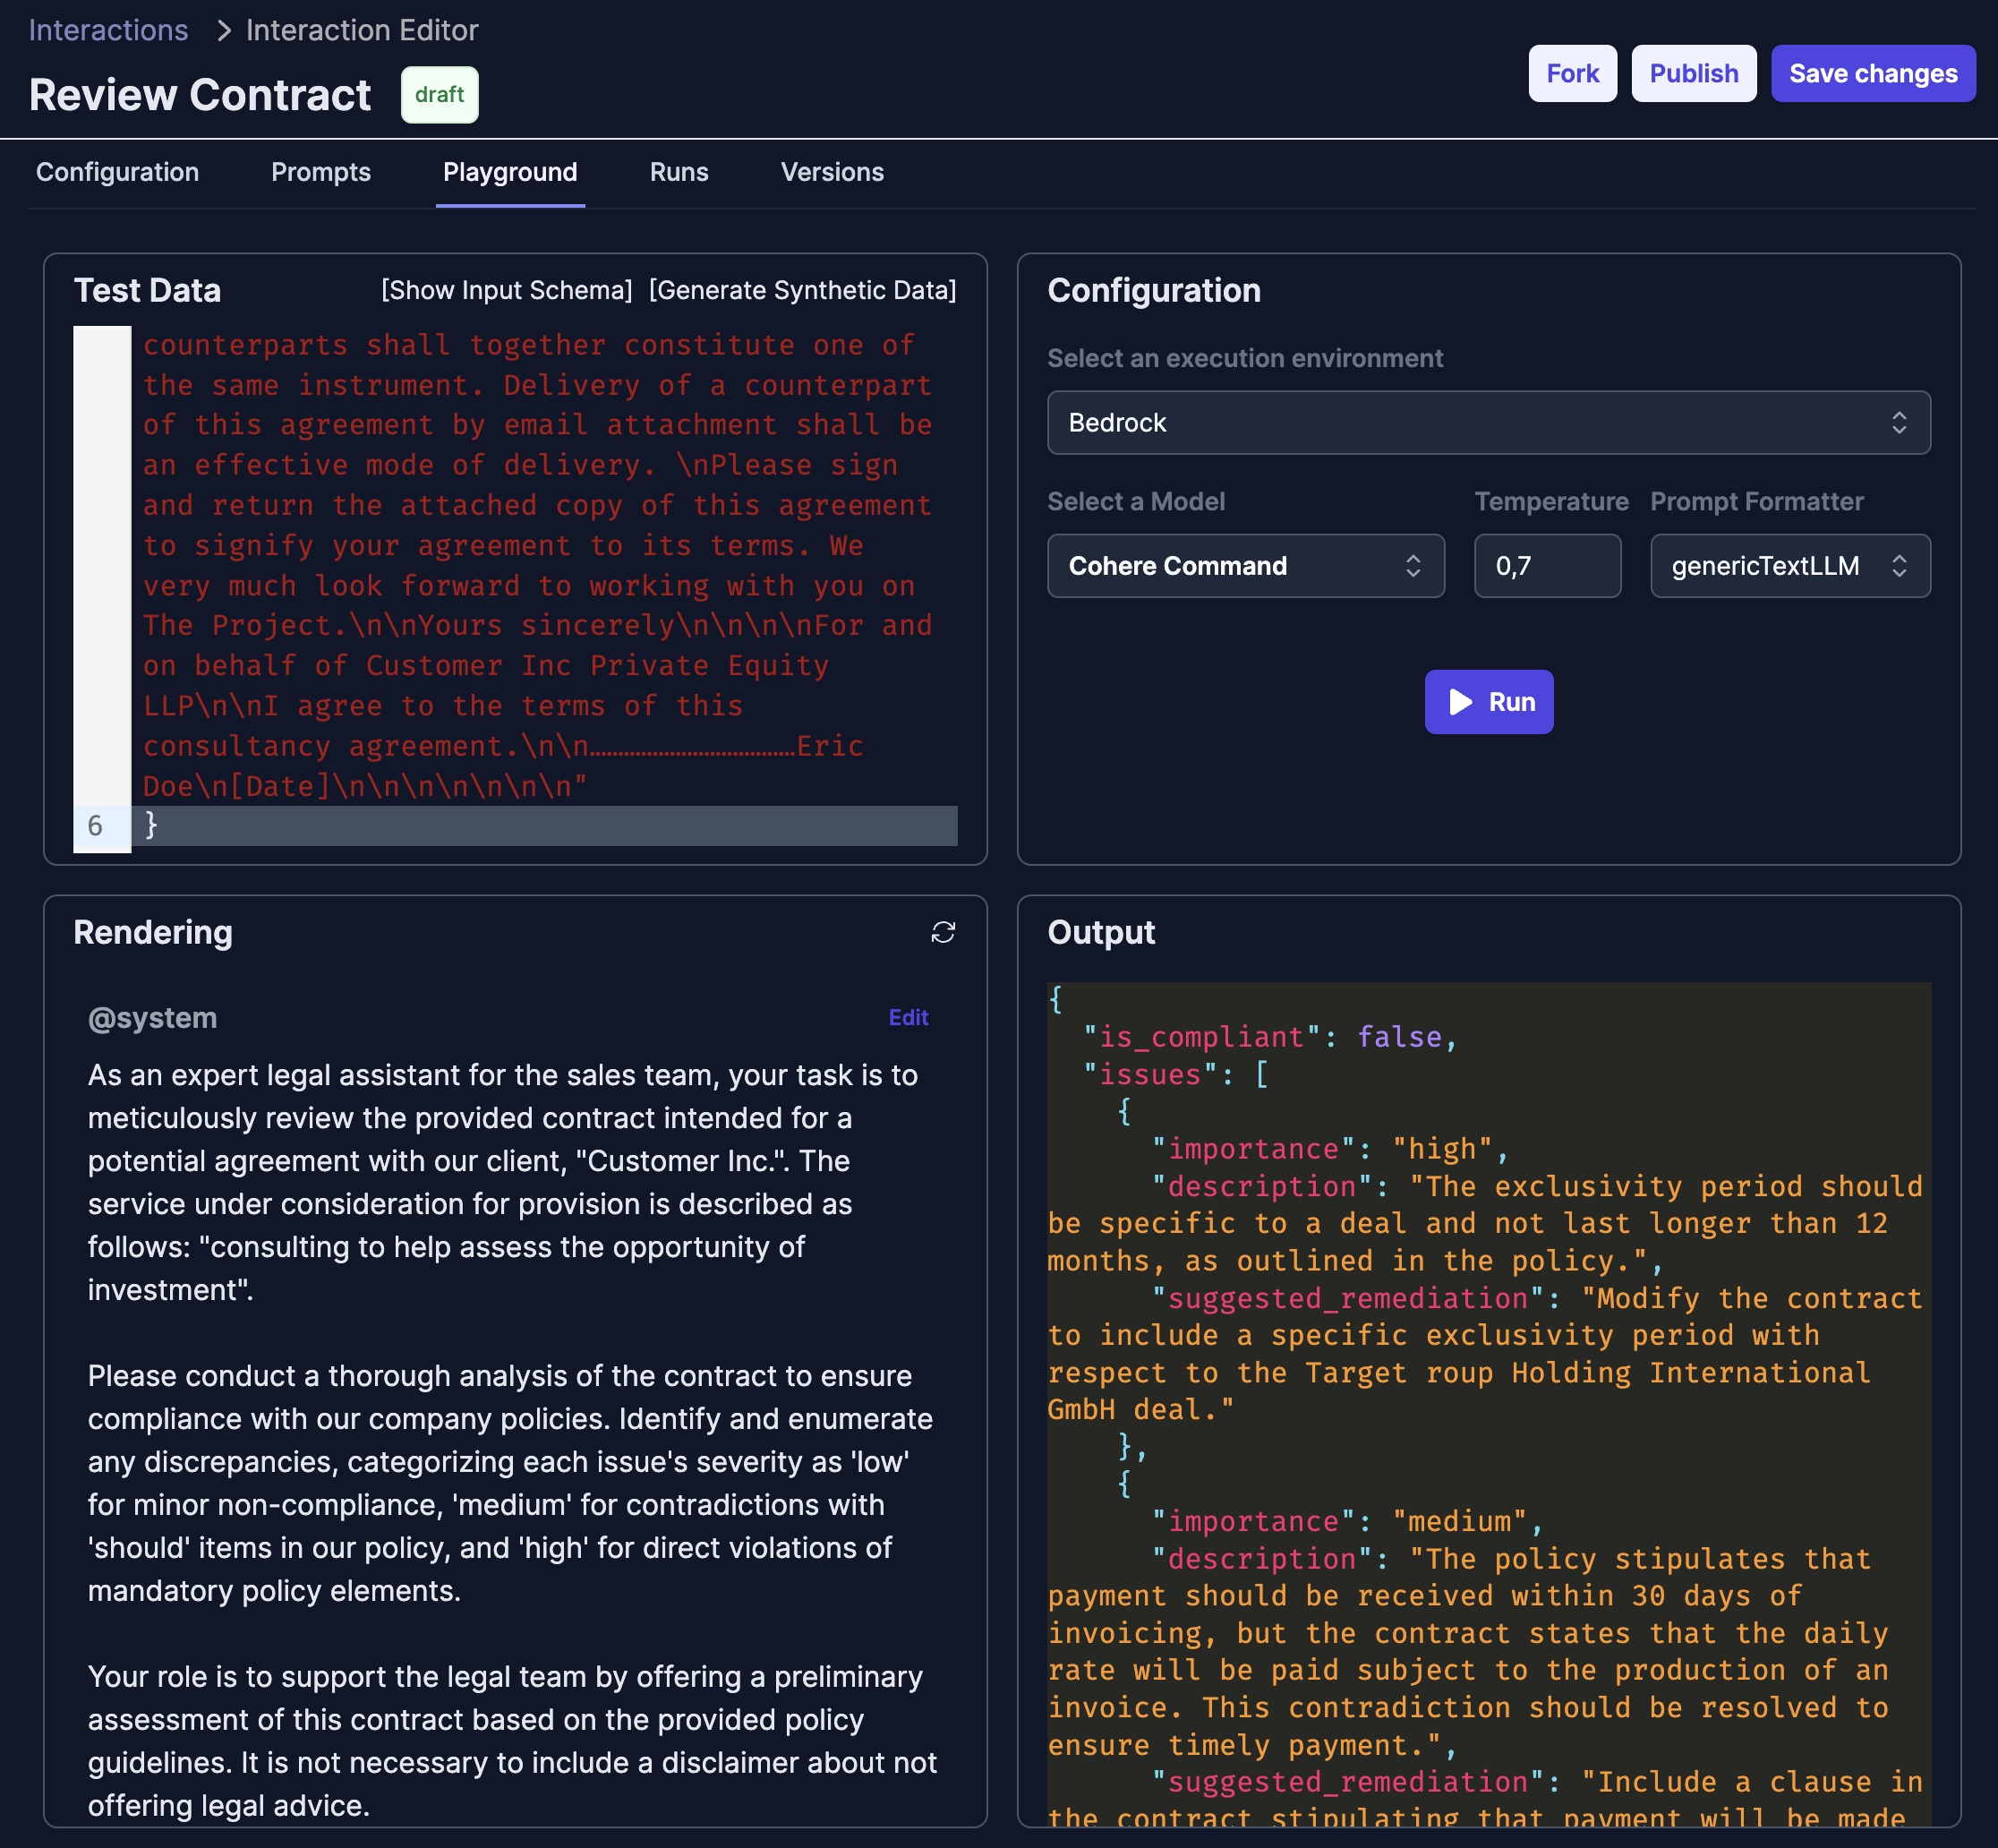Open the genericTextLLM formatter dropdown
Screen dimensions: 1998x1848
[1788, 566]
